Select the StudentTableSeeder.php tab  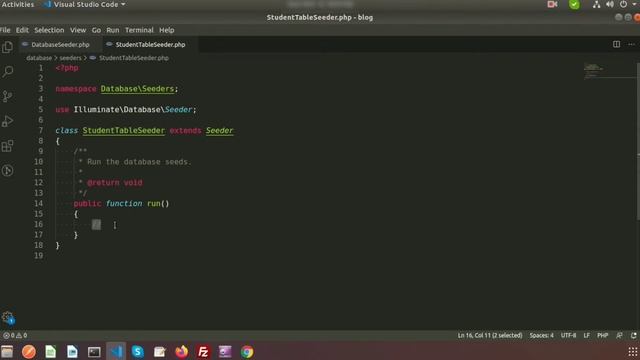(149, 44)
